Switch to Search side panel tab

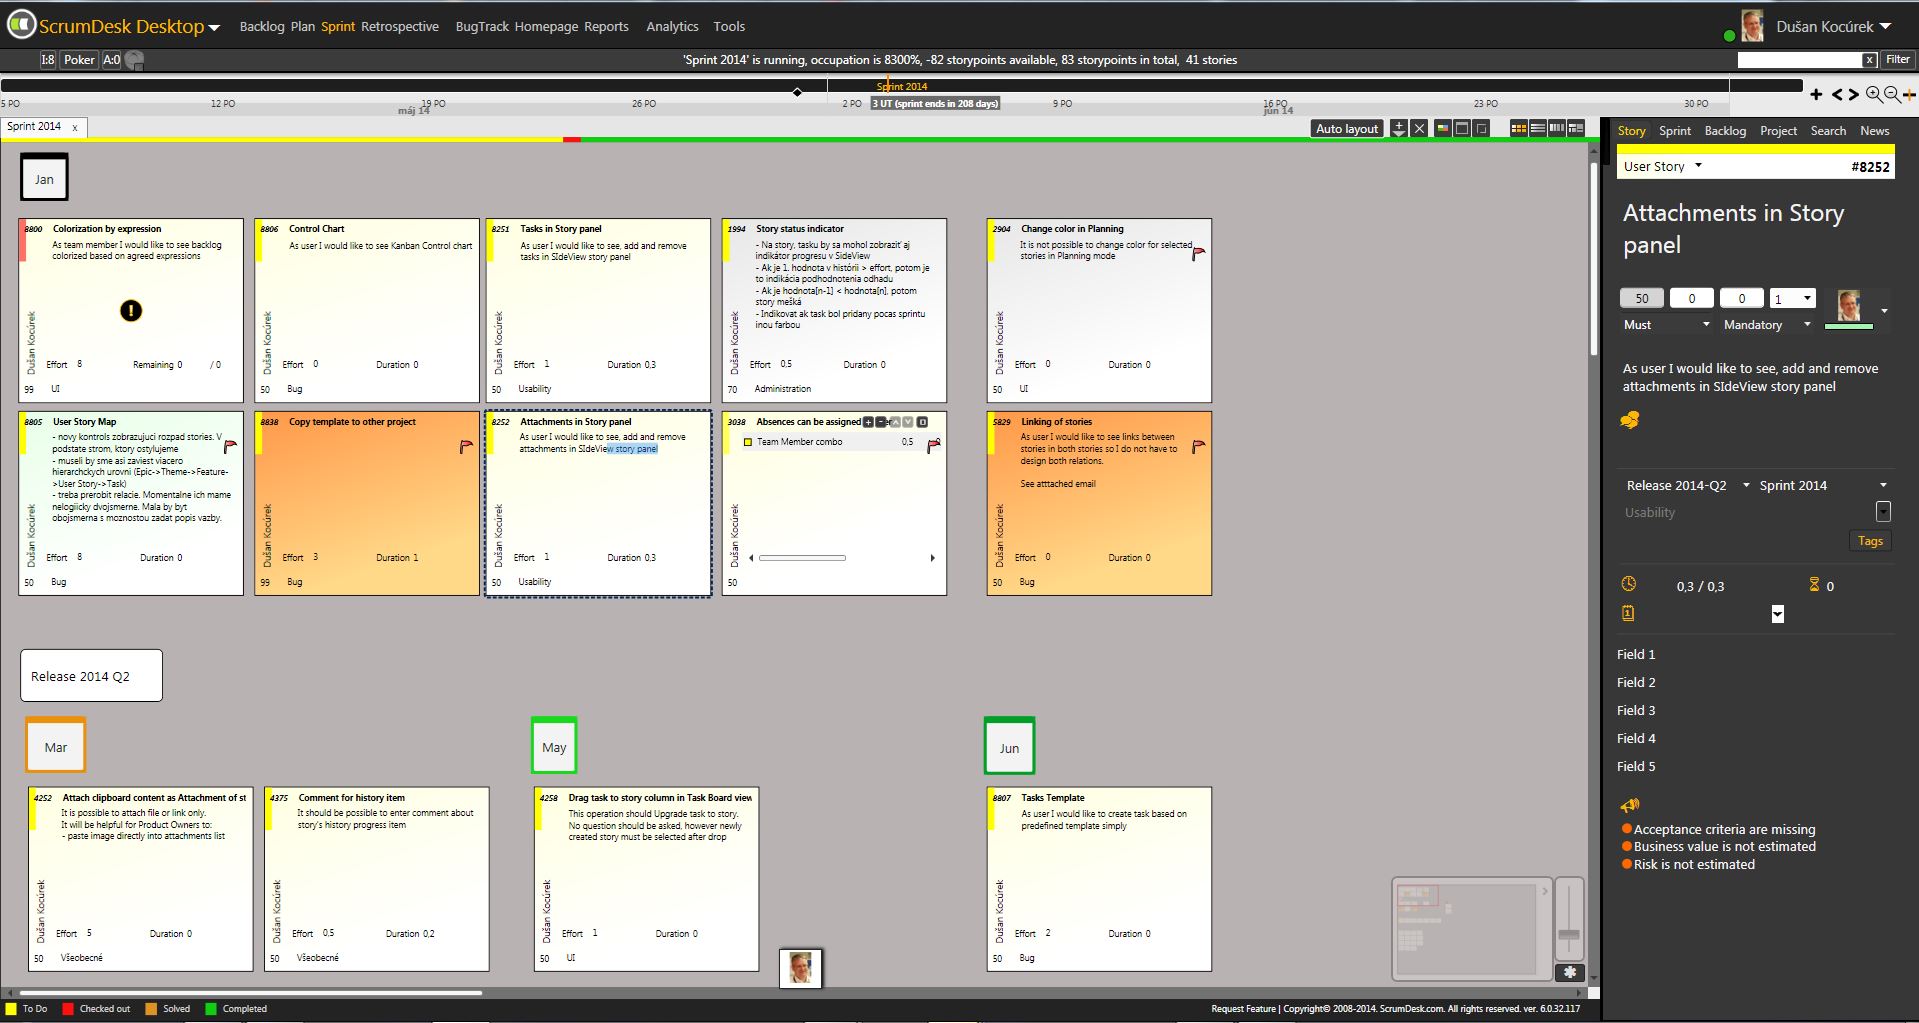[x=1828, y=131]
